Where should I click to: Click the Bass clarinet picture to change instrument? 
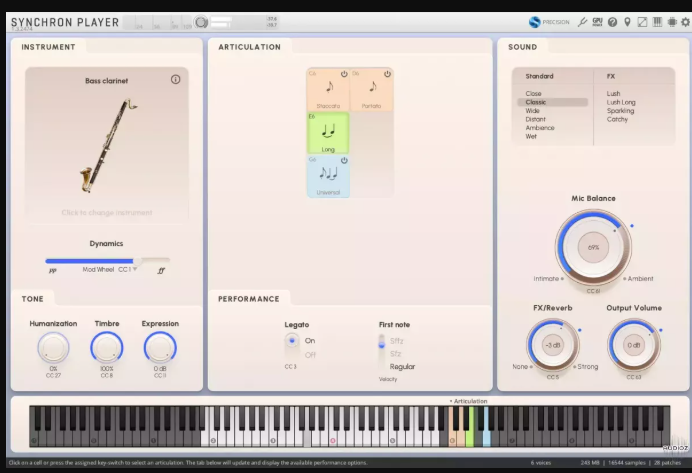pyautogui.click(x=107, y=146)
